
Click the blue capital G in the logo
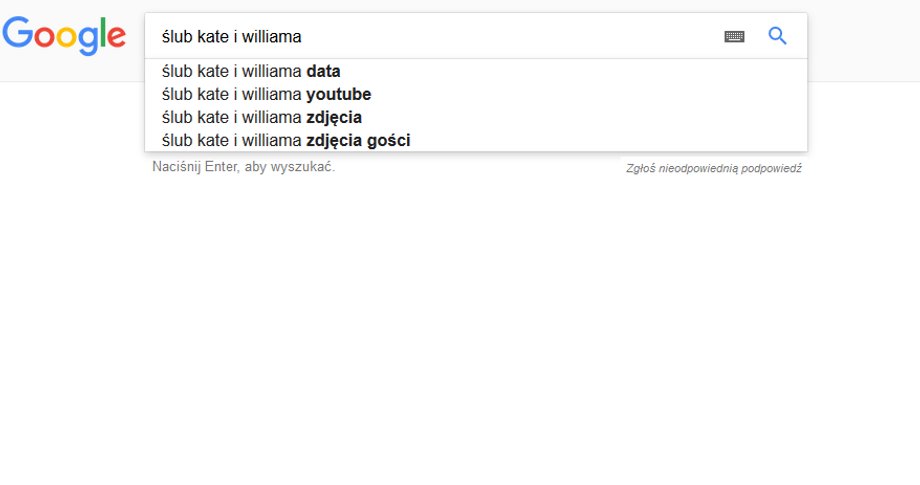(x=18, y=32)
